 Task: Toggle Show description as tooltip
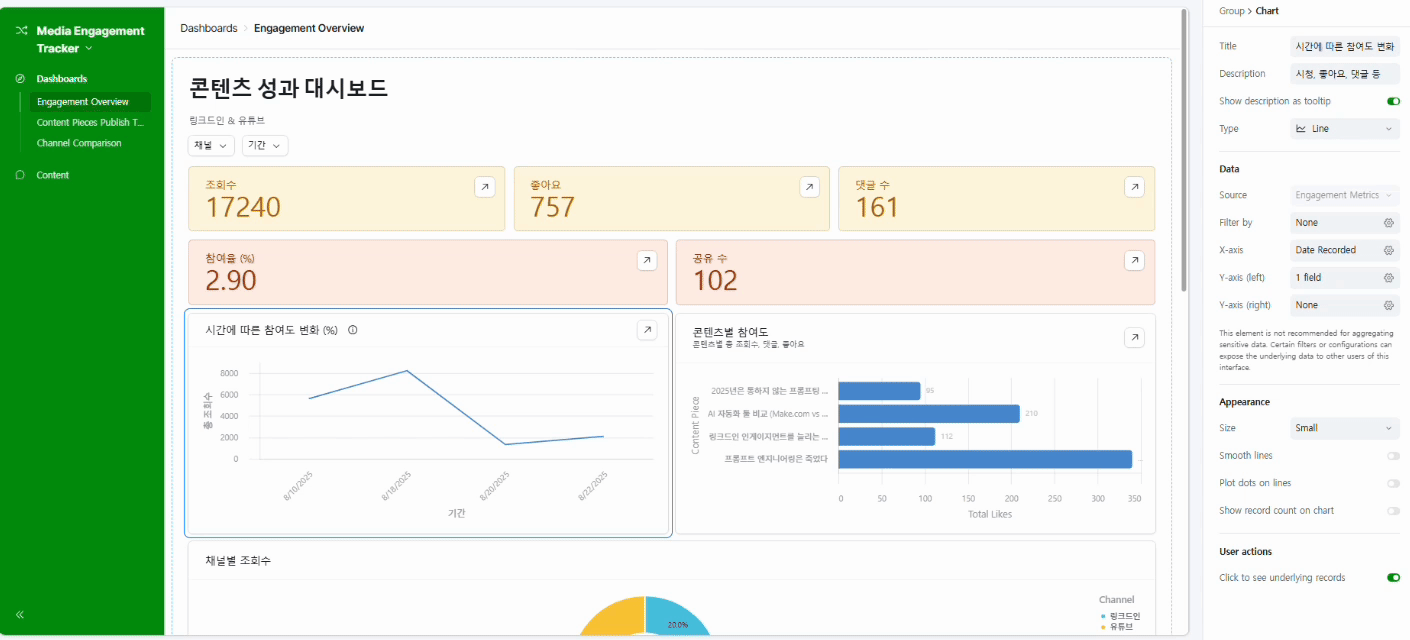pyautogui.click(x=1393, y=101)
